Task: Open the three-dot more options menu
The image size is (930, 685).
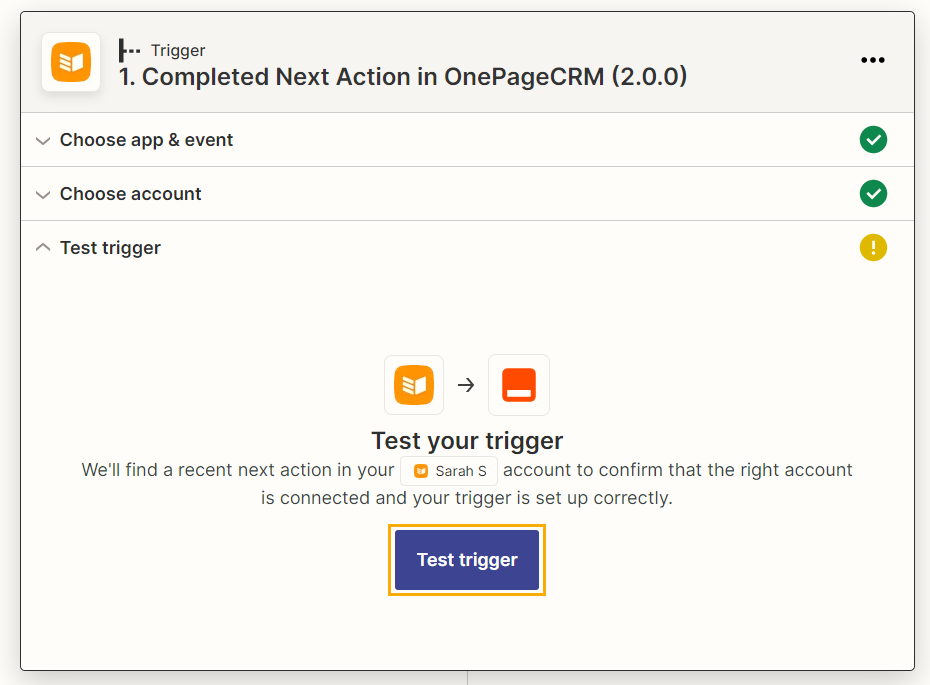Action: 872,60
